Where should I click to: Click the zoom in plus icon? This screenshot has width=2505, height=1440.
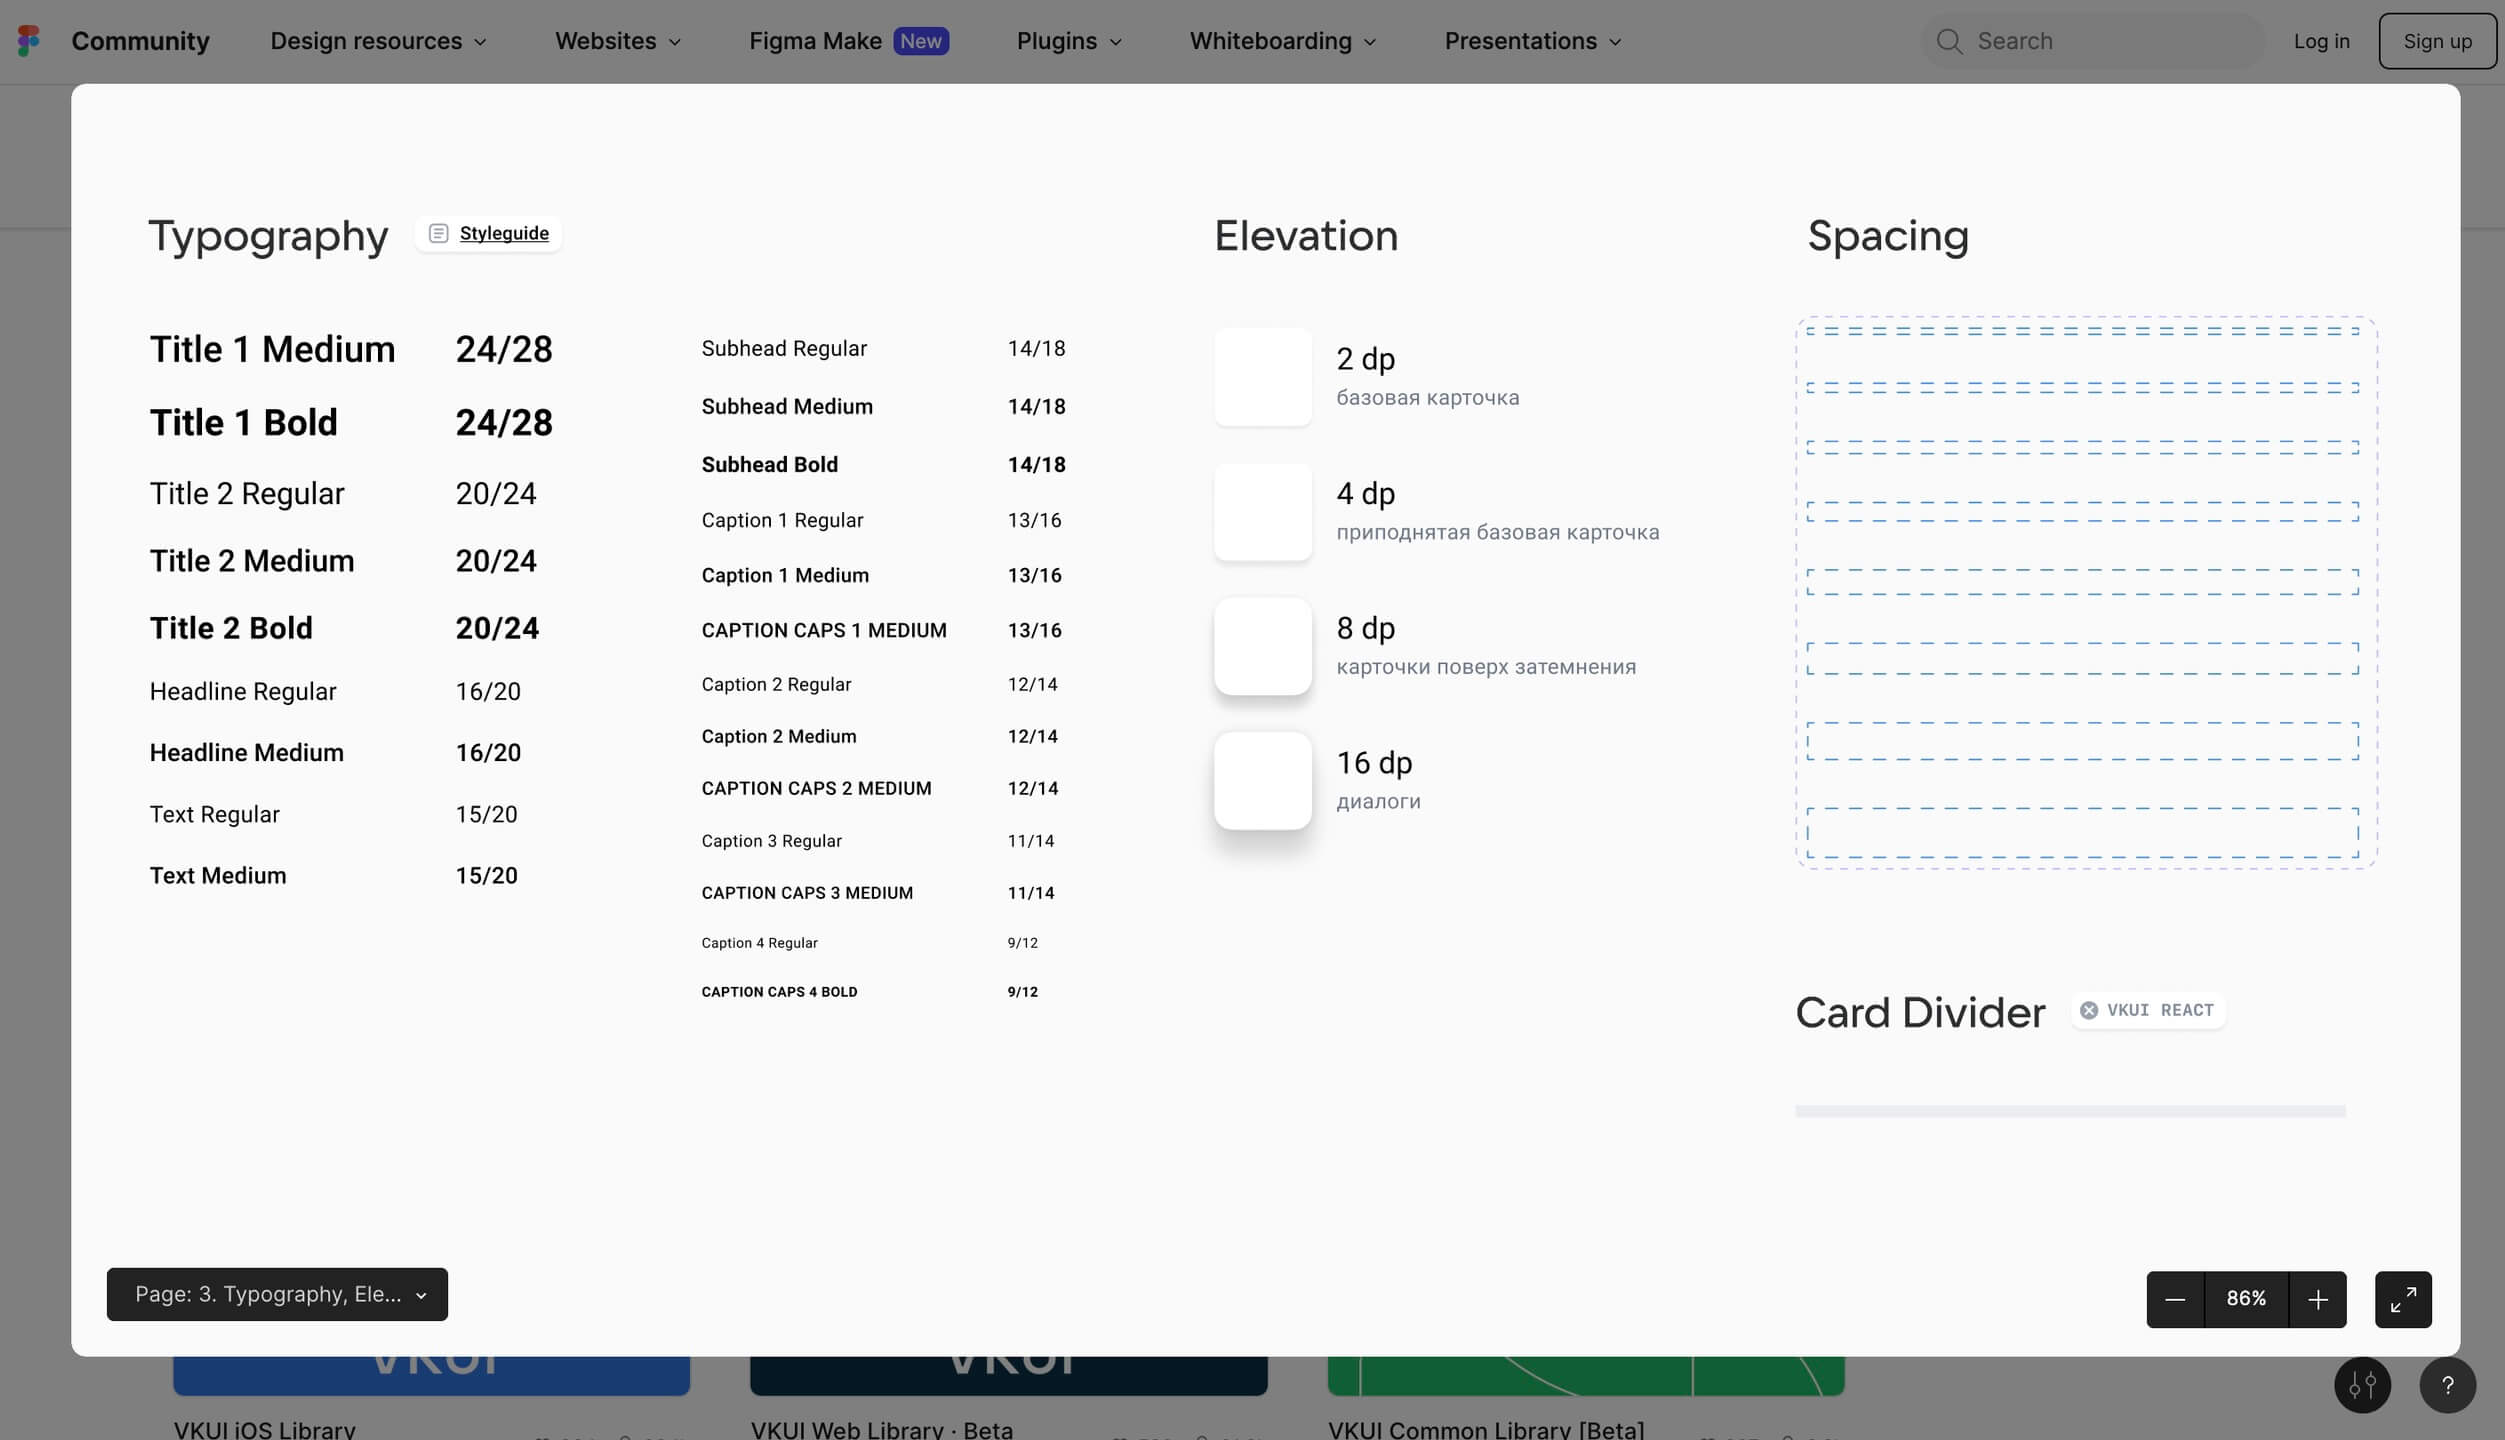(x=2317, y=1299)
